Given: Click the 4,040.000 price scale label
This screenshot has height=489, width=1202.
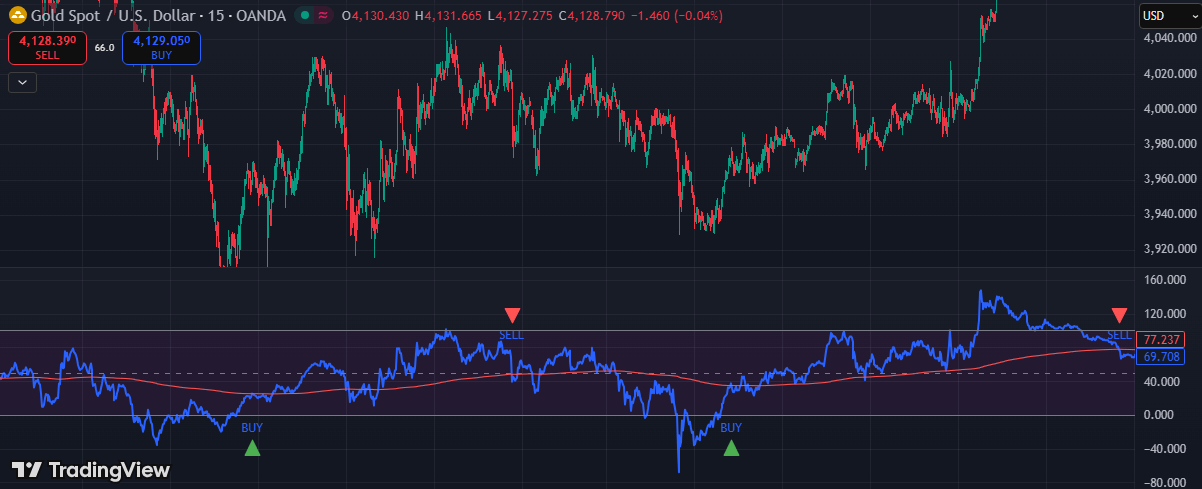Looking at the screenshot, I should pos(1166,39).
